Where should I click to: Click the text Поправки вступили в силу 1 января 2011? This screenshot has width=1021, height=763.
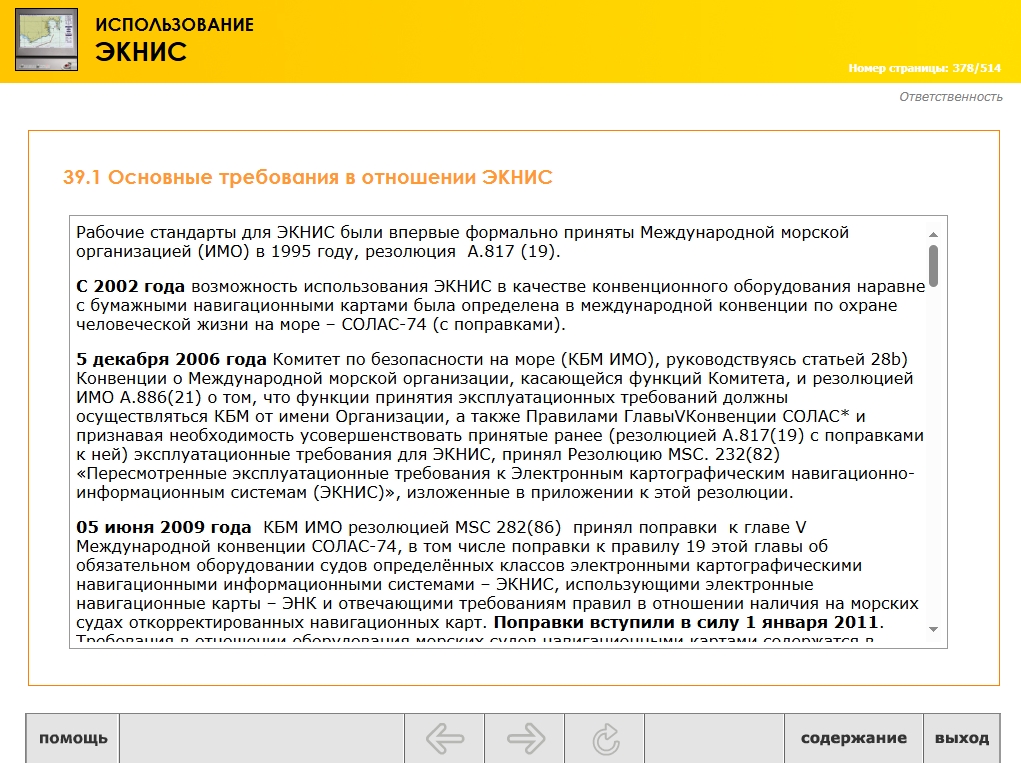pyautogui.click(x=688, y=622)
